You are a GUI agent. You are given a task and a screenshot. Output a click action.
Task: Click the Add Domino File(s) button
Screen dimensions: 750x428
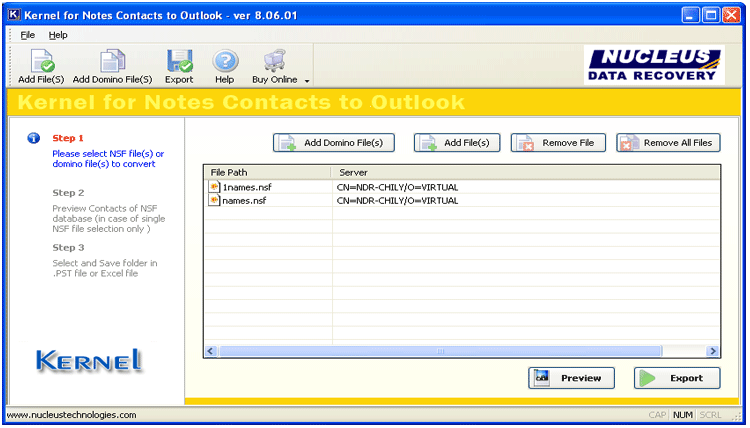334,143
